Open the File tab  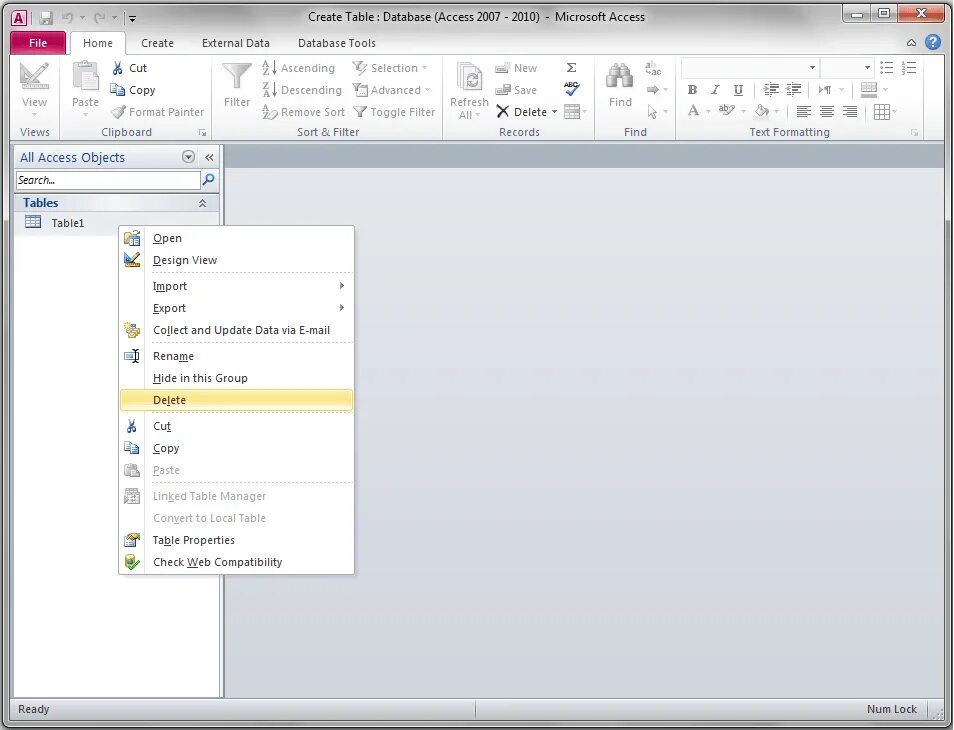[x=38, y=43]
